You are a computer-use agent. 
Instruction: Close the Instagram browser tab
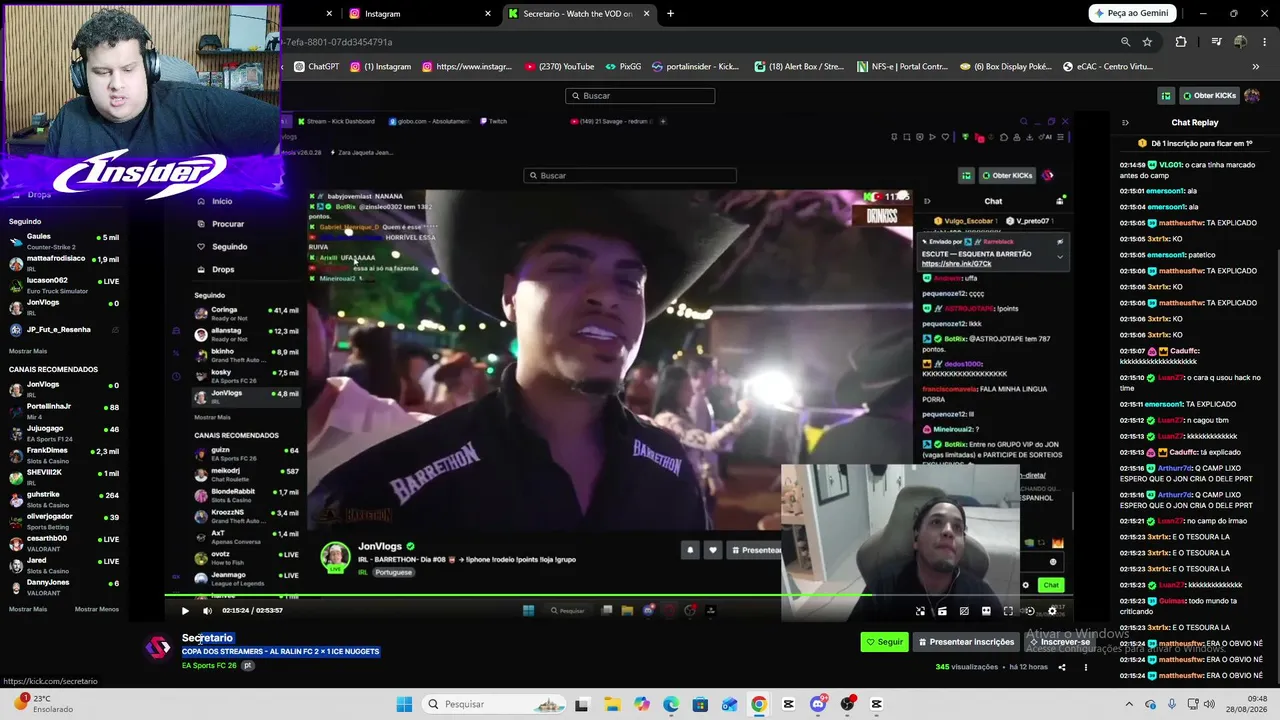(x=488, y=14)
